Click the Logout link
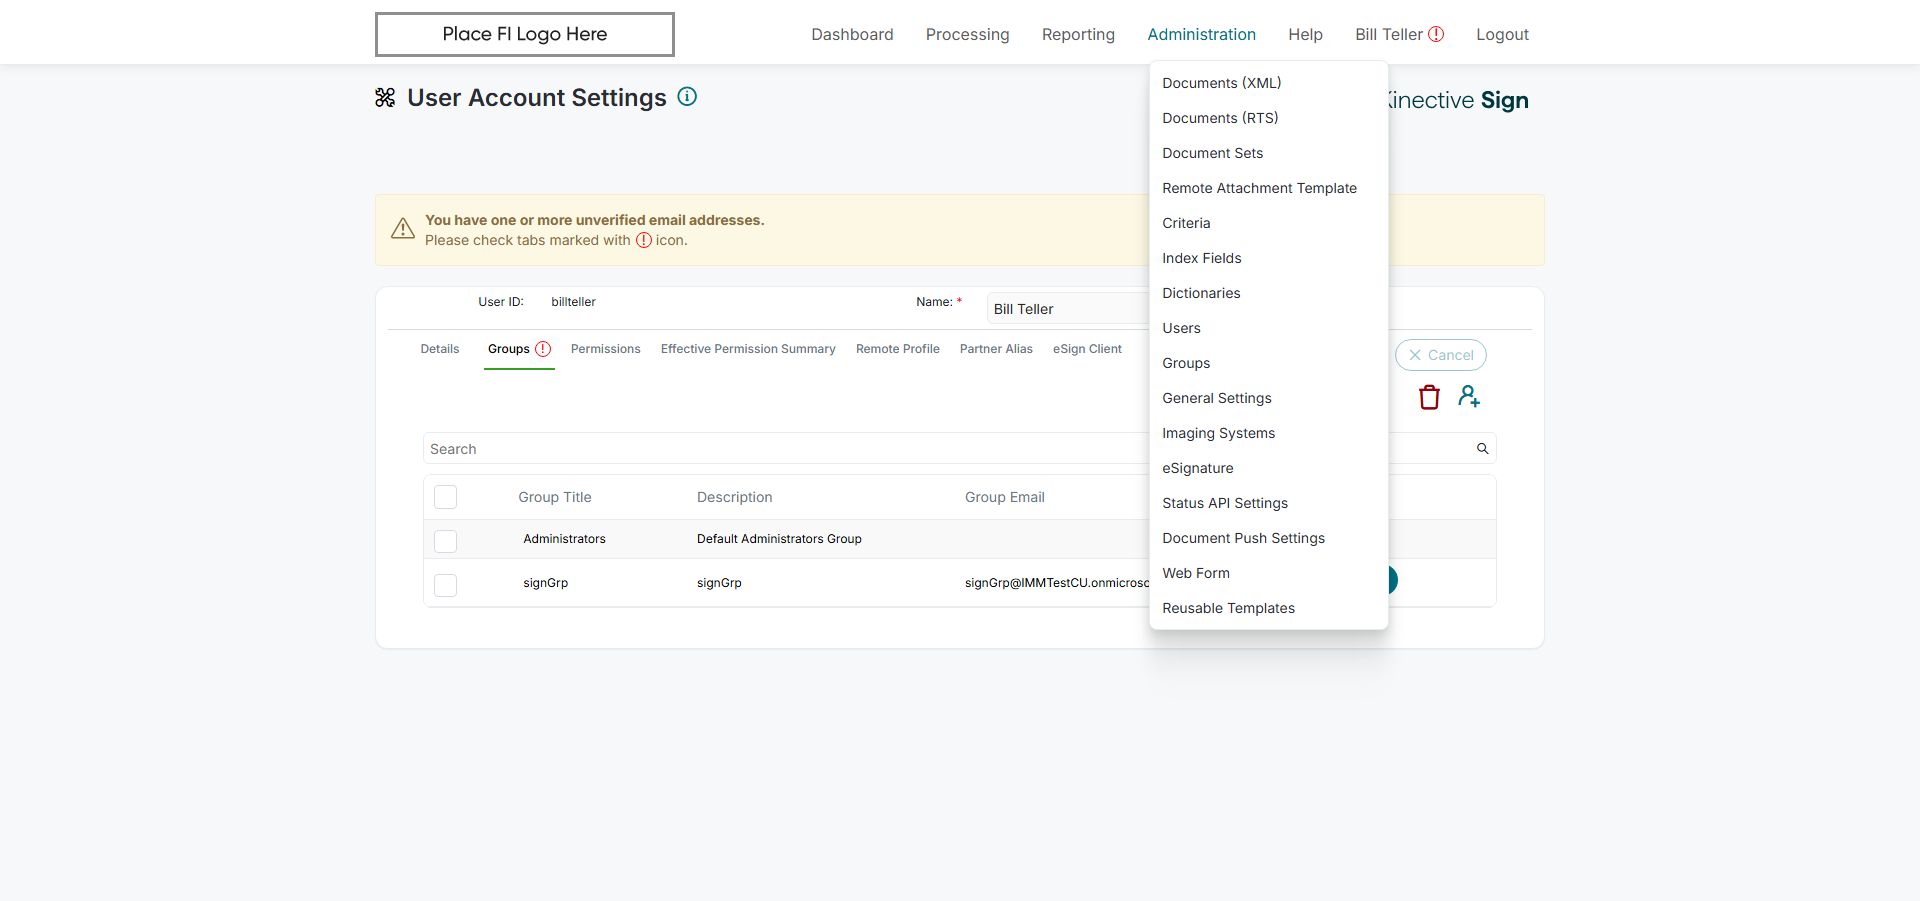This screenshot has width=1920, height=901. [x=1502, y=34]
